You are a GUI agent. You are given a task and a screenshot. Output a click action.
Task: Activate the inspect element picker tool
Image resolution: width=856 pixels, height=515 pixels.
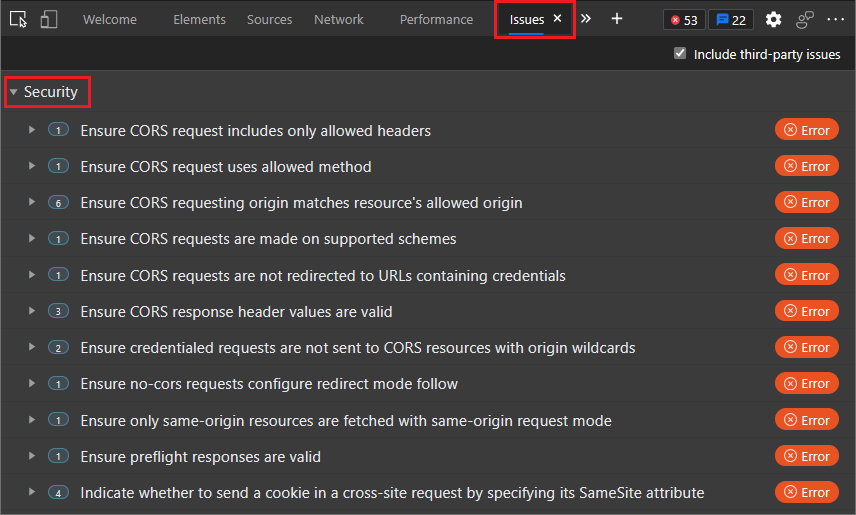[x=18, y=19]
